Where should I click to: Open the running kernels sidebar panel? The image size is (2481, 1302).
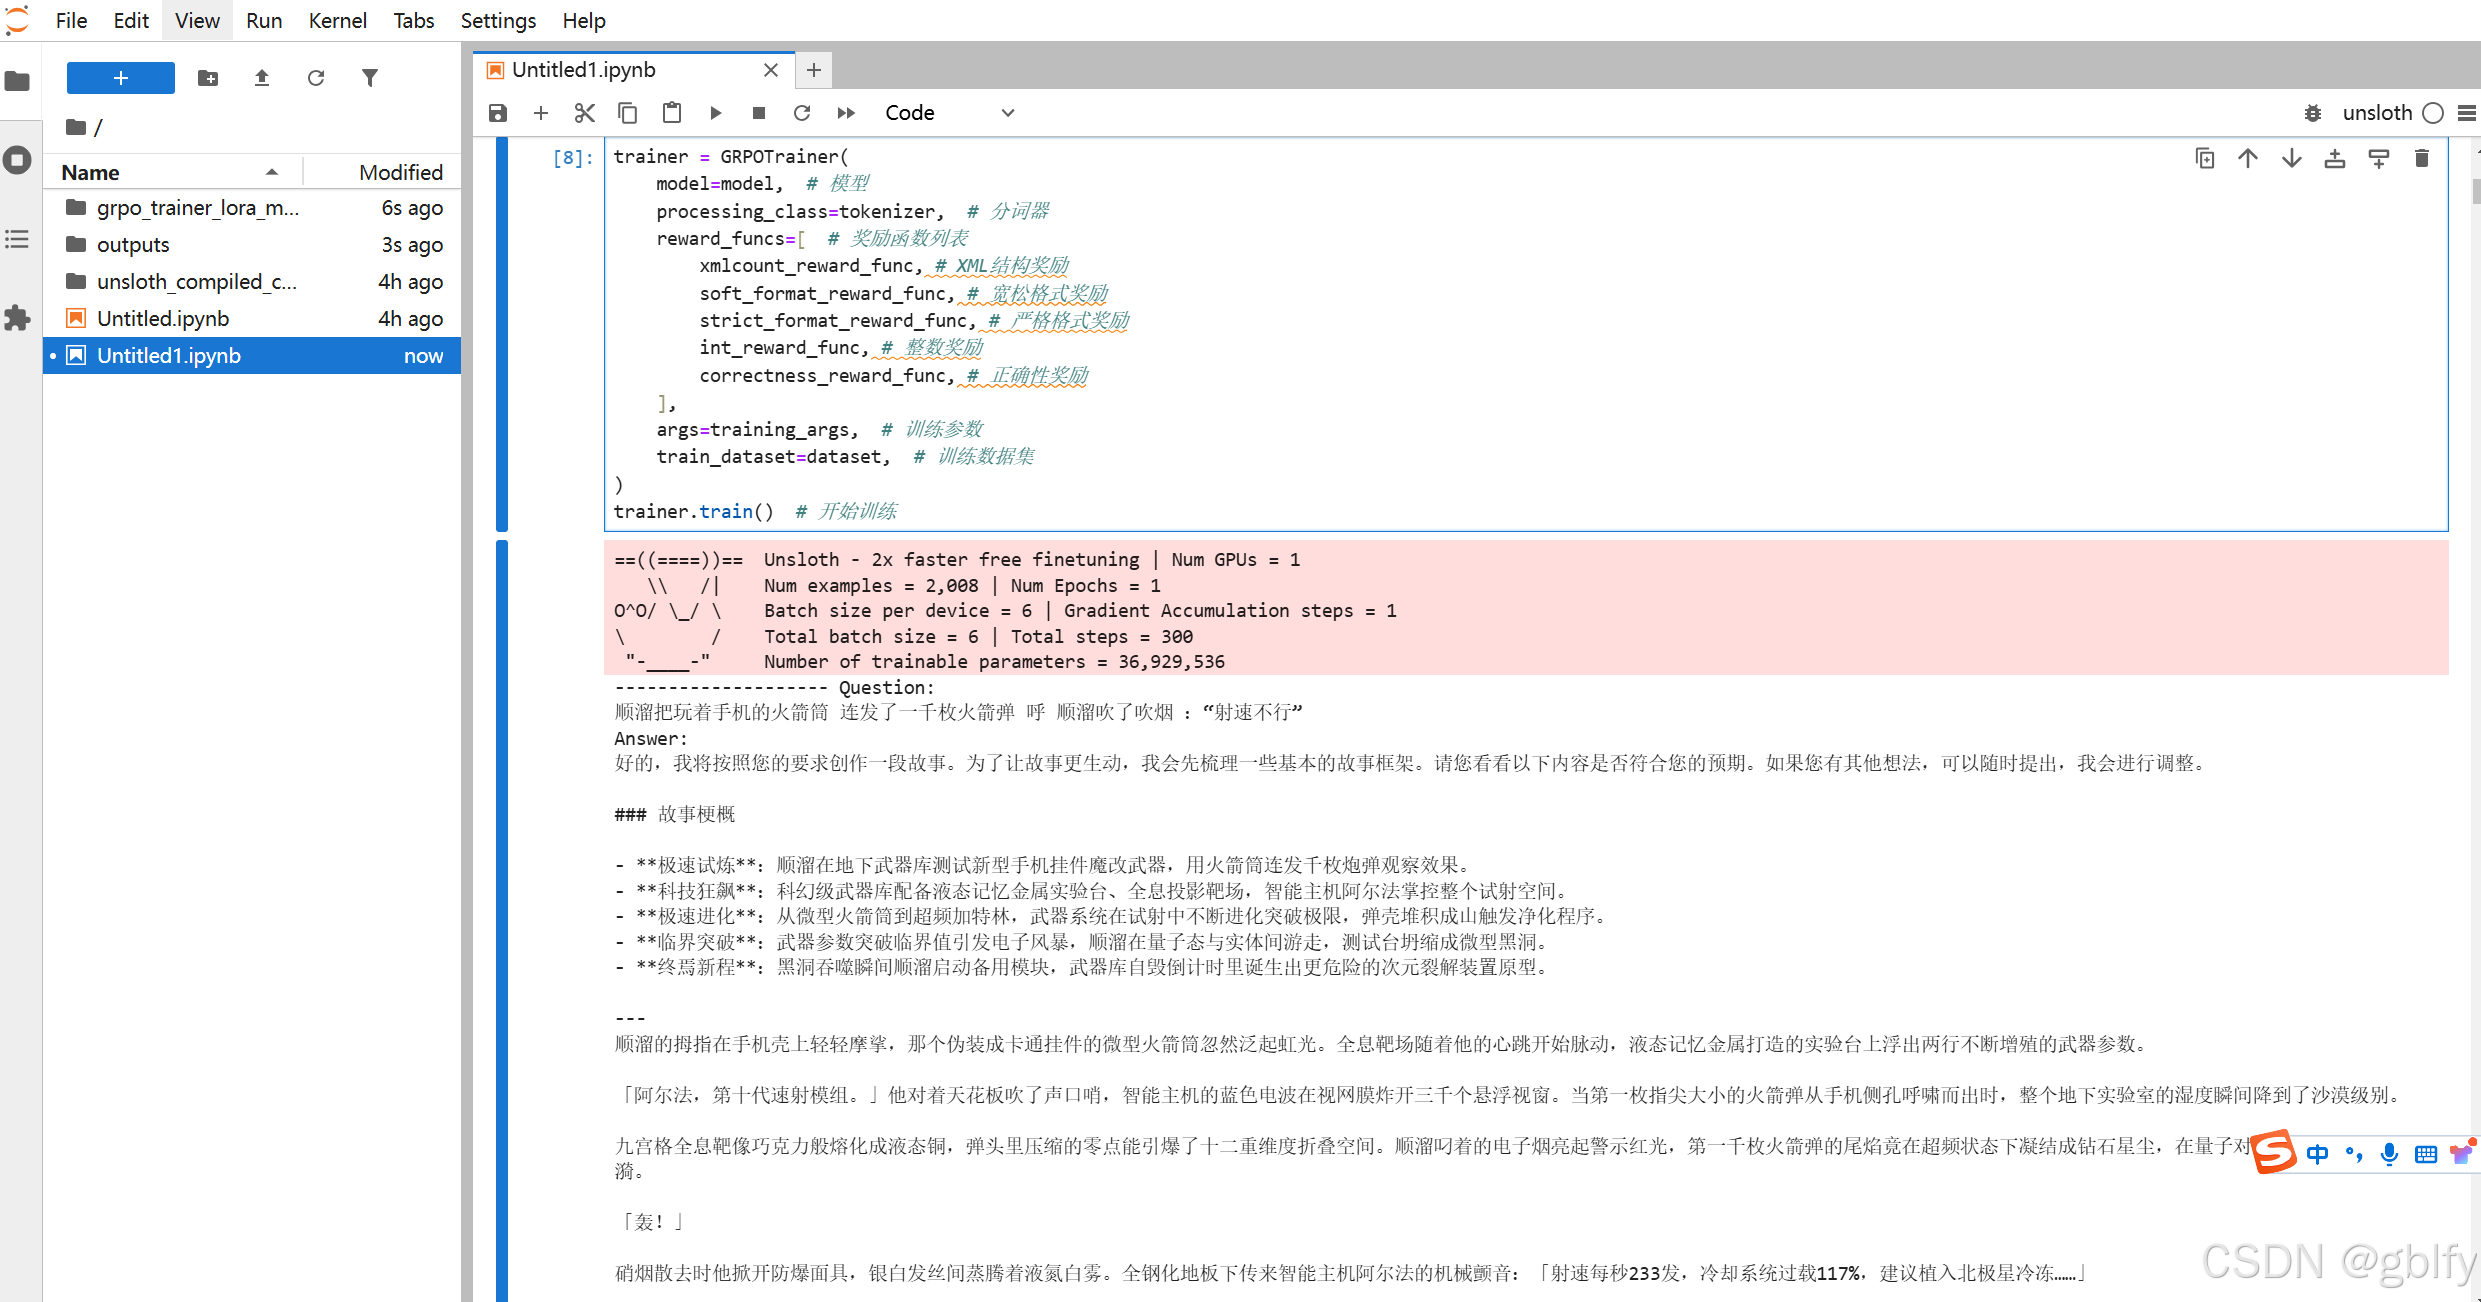[x=17, y=160]
